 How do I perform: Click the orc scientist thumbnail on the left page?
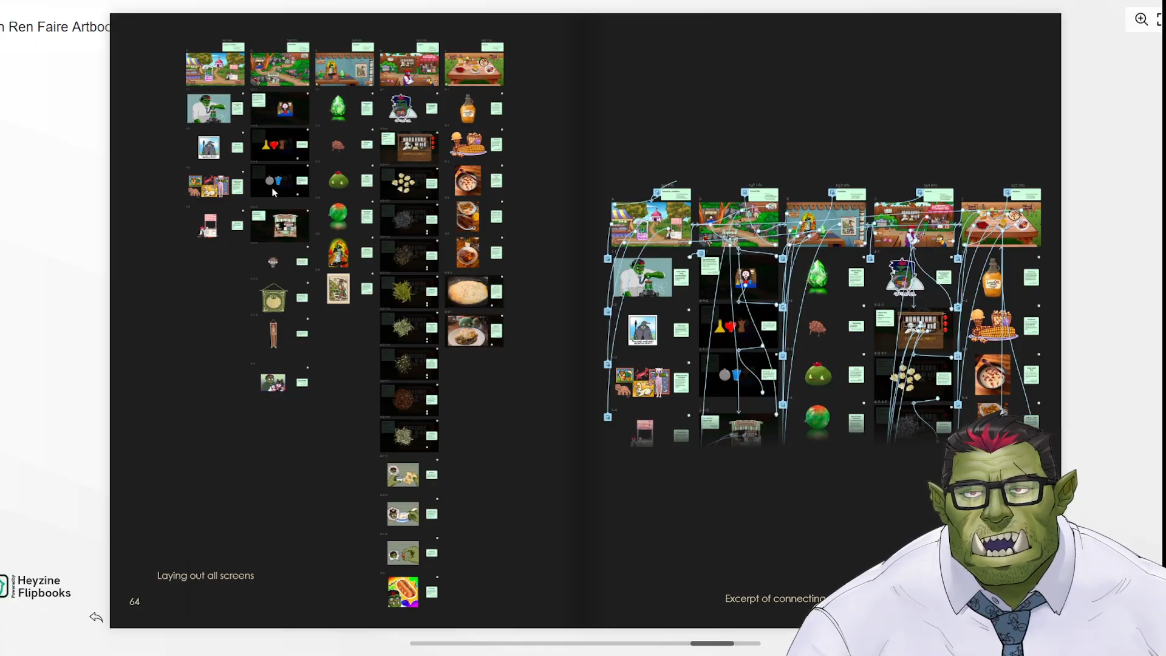tap(208, 109)
